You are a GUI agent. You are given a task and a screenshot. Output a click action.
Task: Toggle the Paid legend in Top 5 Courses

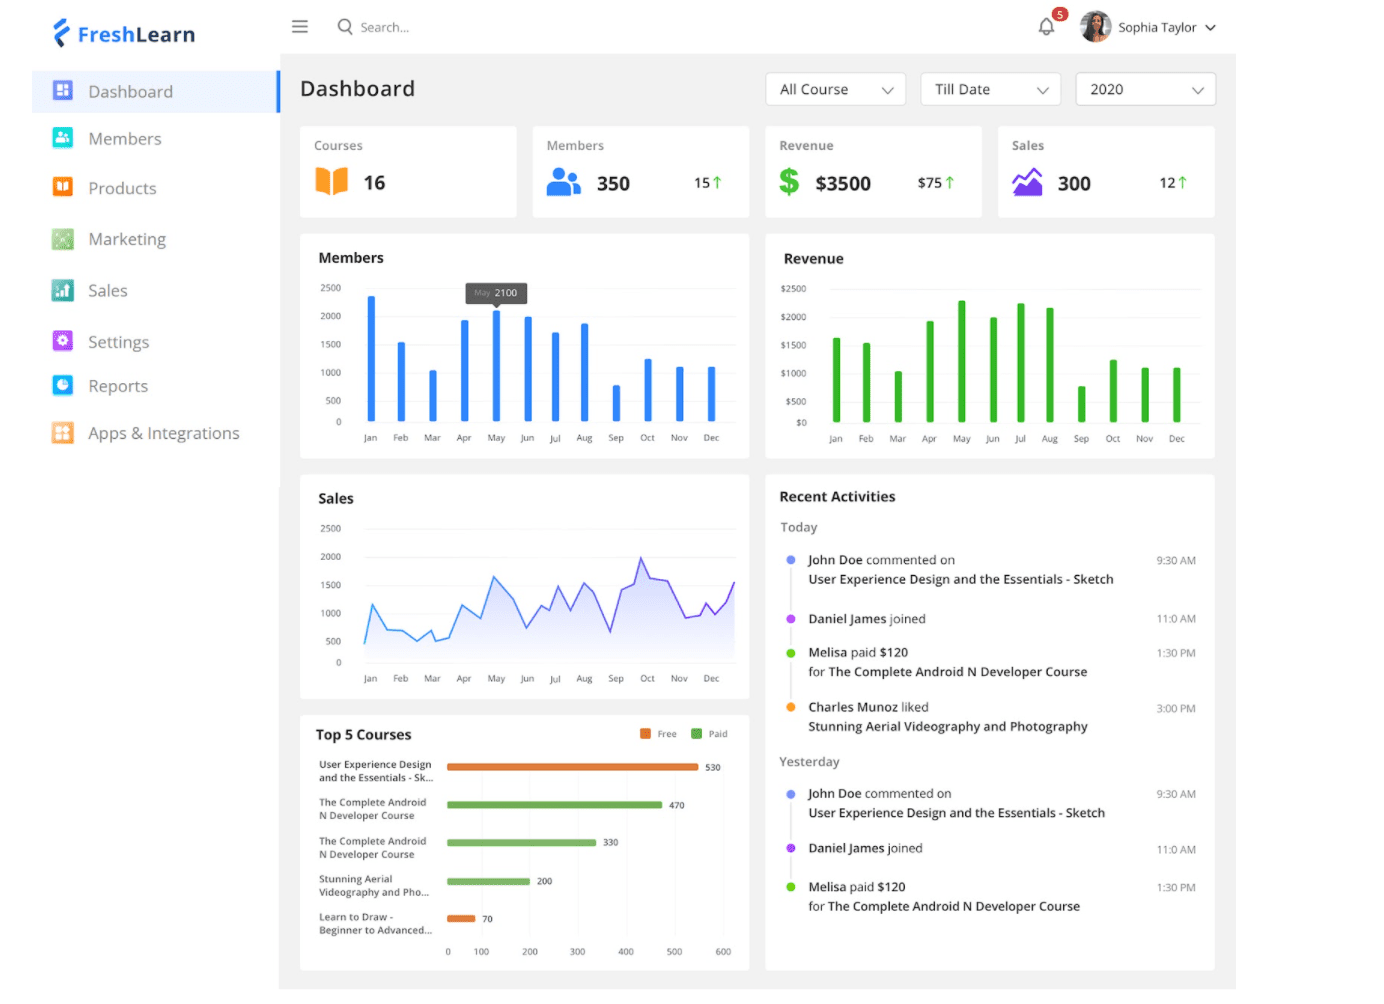709,734
